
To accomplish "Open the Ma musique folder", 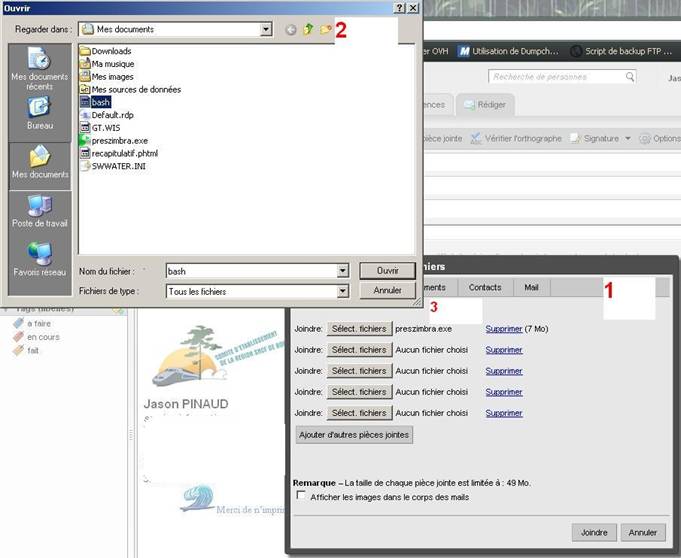I will (x=107, y=64).
